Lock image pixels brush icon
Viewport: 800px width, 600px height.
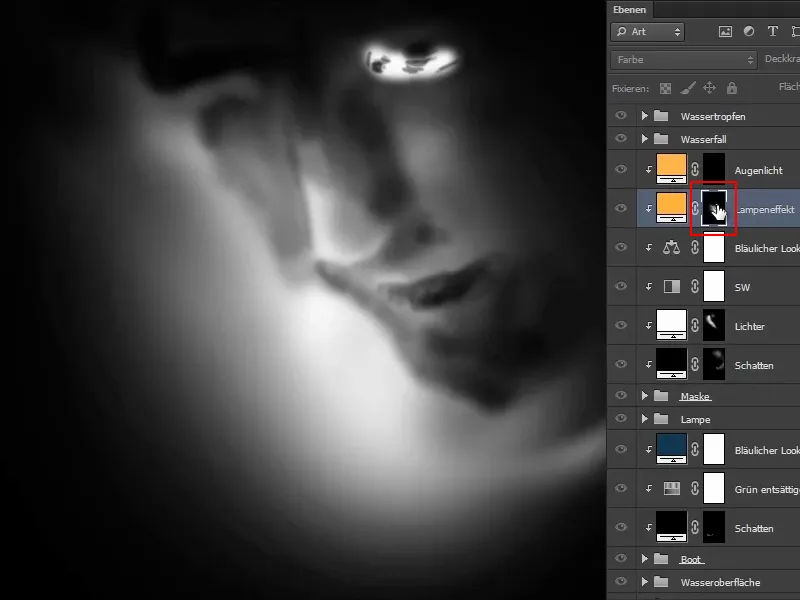coord(688,88)
